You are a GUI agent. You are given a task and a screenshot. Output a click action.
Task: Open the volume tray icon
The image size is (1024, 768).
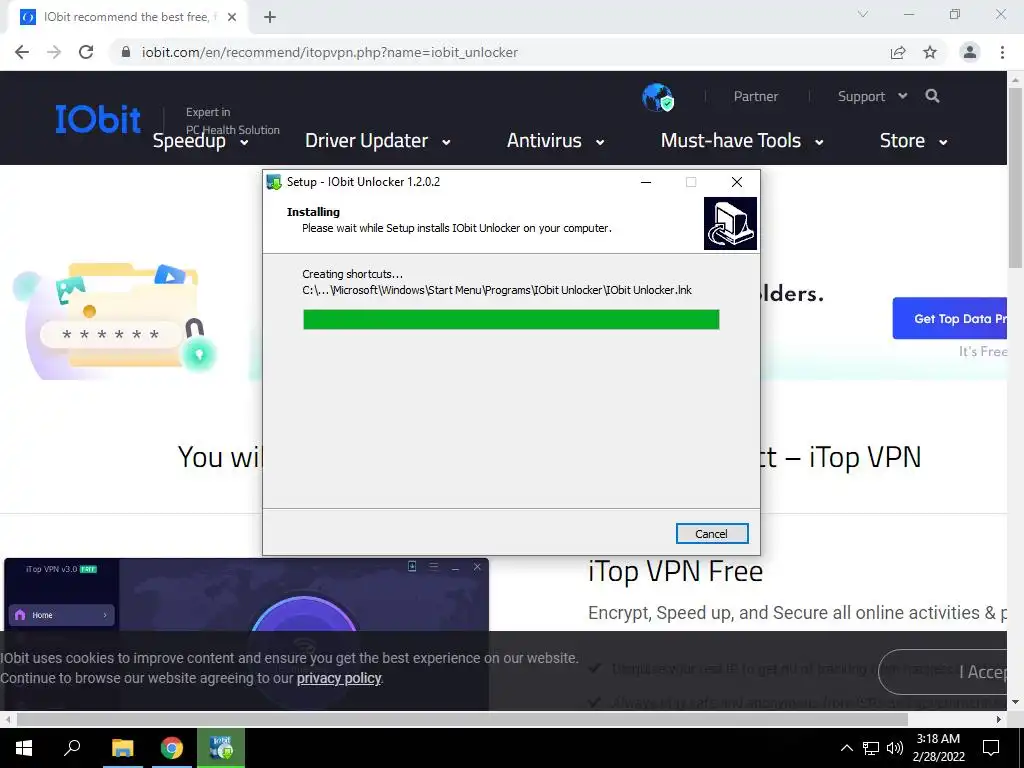point(895,748)
